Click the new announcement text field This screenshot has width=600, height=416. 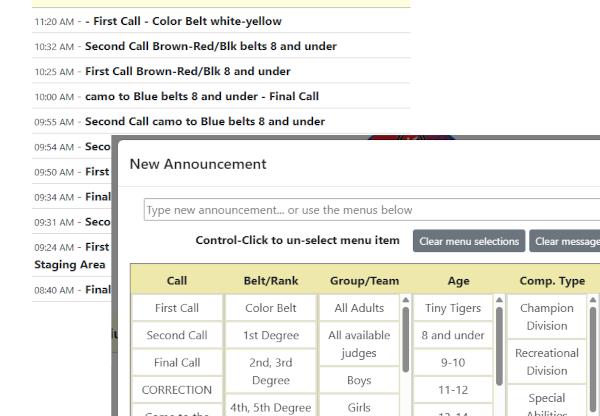coord(372,210)
